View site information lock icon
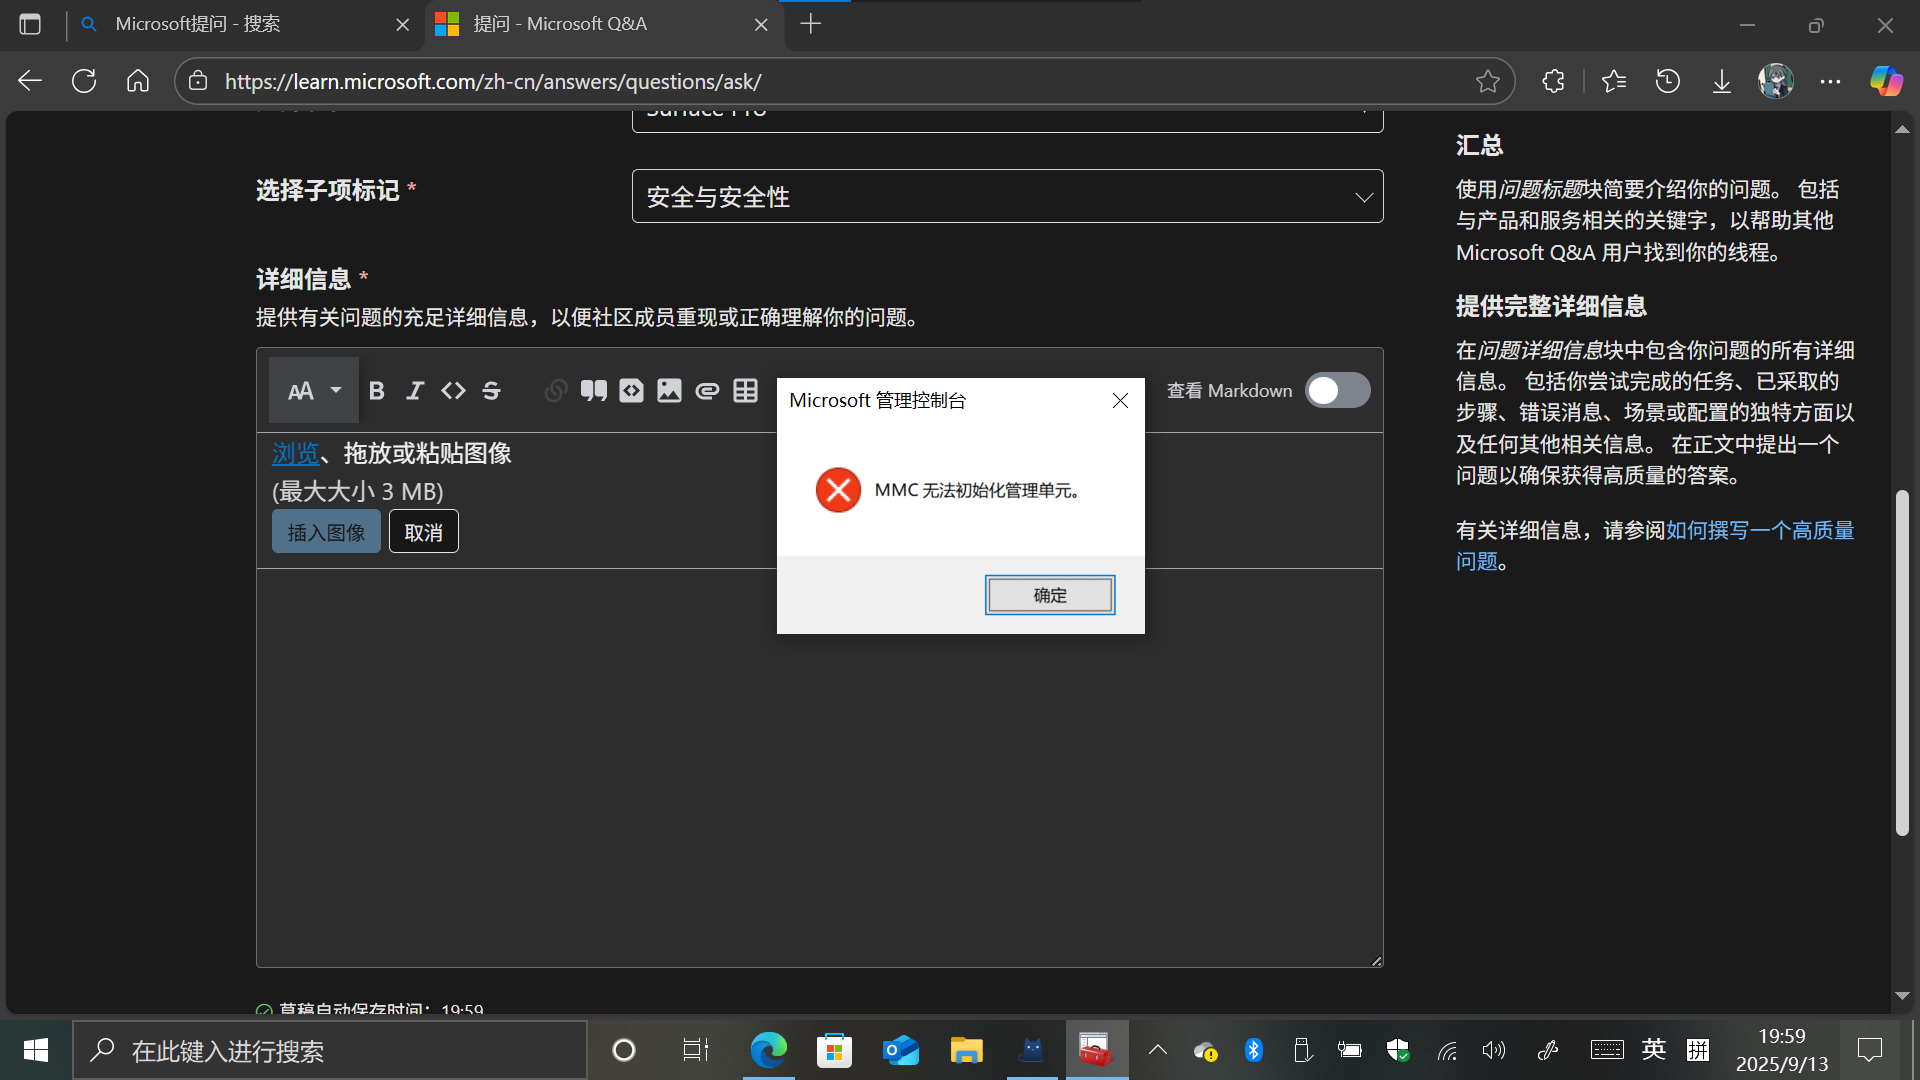Screen dimensions: 1920x1080 pyautogui.click(x=198, y=81)
